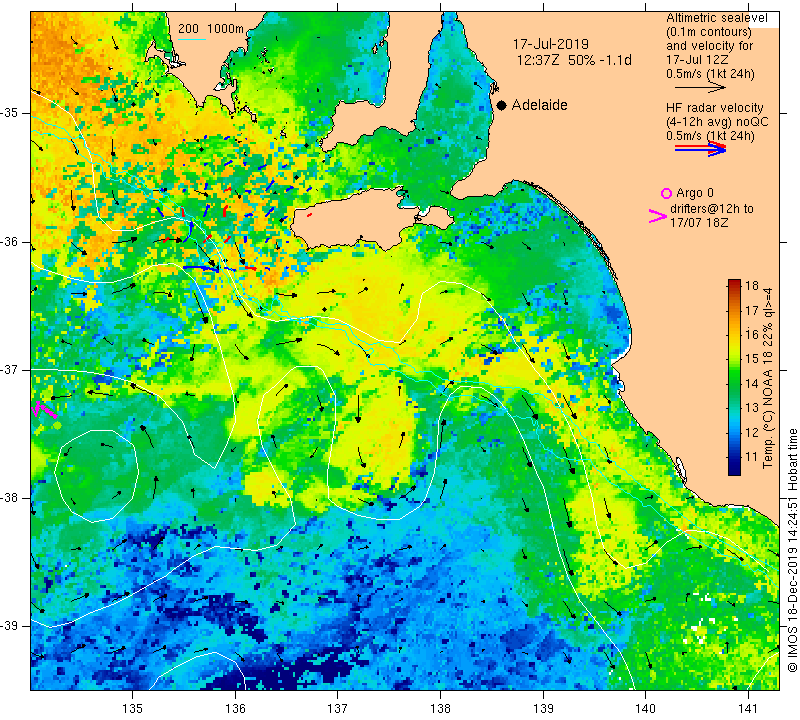The image size is (800, 720).
Task: Click the cyan 200 1000m depth contour line sample
Action: 192,39
